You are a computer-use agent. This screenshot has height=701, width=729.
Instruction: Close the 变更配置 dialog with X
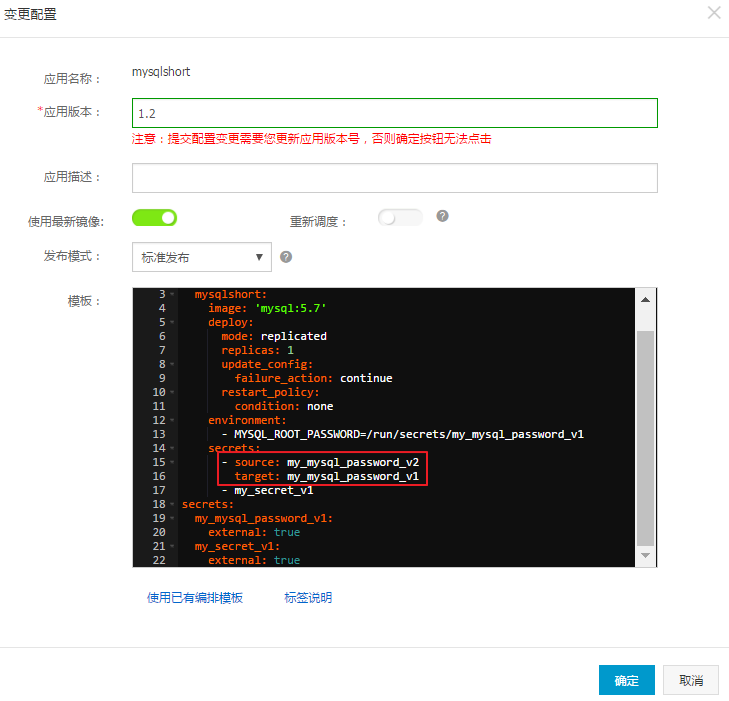714,13
